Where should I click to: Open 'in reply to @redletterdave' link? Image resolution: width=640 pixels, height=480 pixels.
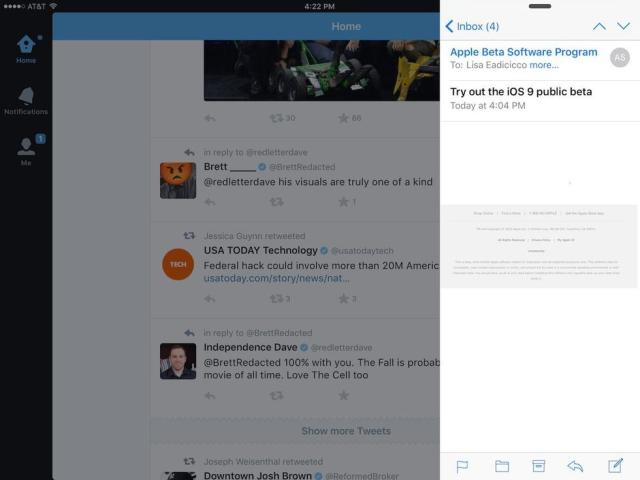coord(256,152)
